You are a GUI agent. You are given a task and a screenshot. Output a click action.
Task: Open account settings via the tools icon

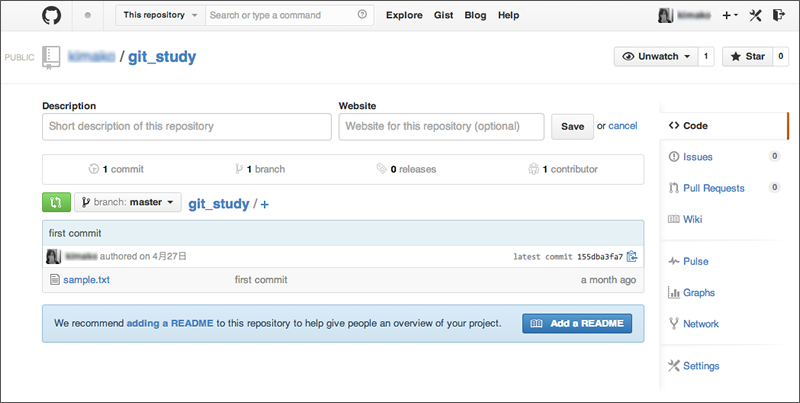click(x=756, y=16)
